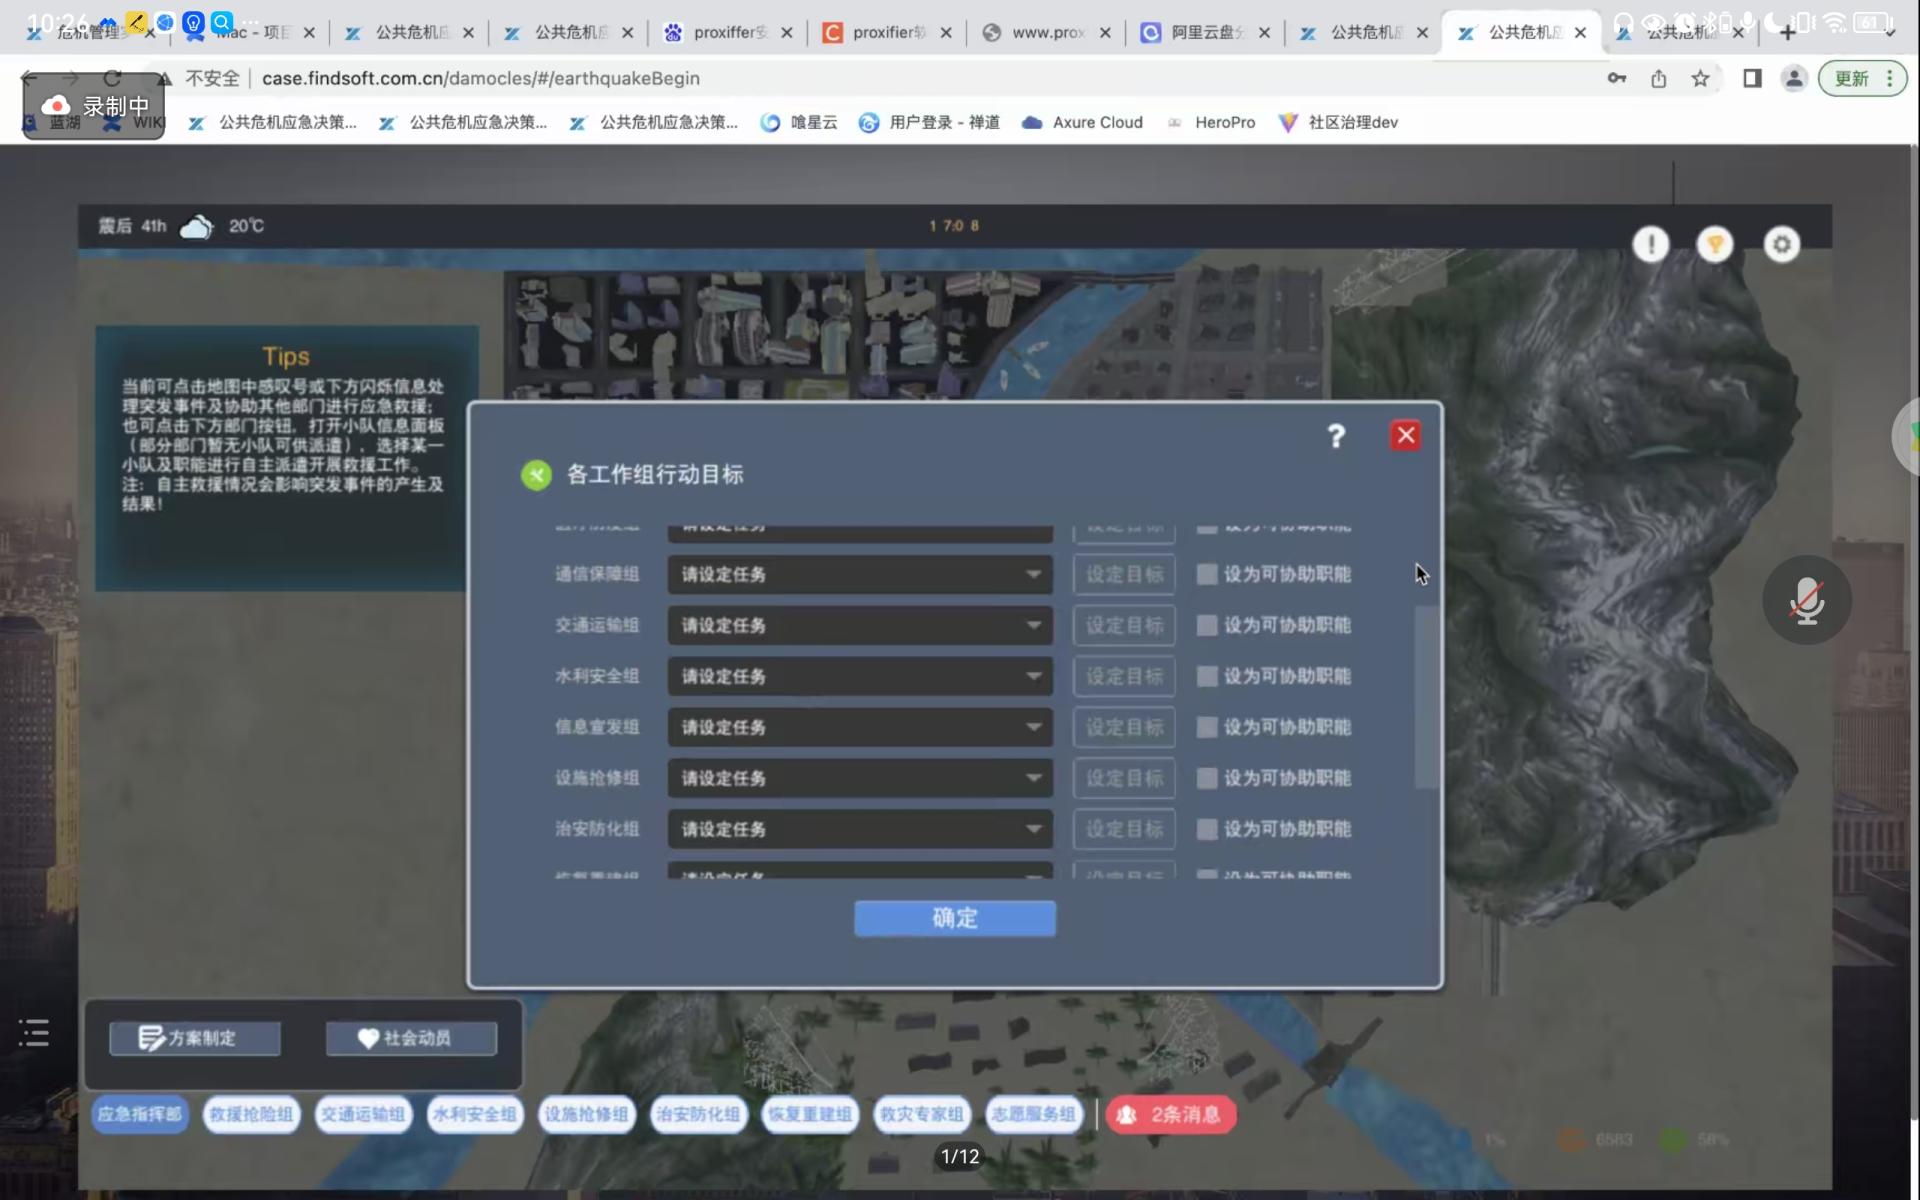Click the browser reload icon
This screenshot has height=1200, width=1920.
coord(112,78)
